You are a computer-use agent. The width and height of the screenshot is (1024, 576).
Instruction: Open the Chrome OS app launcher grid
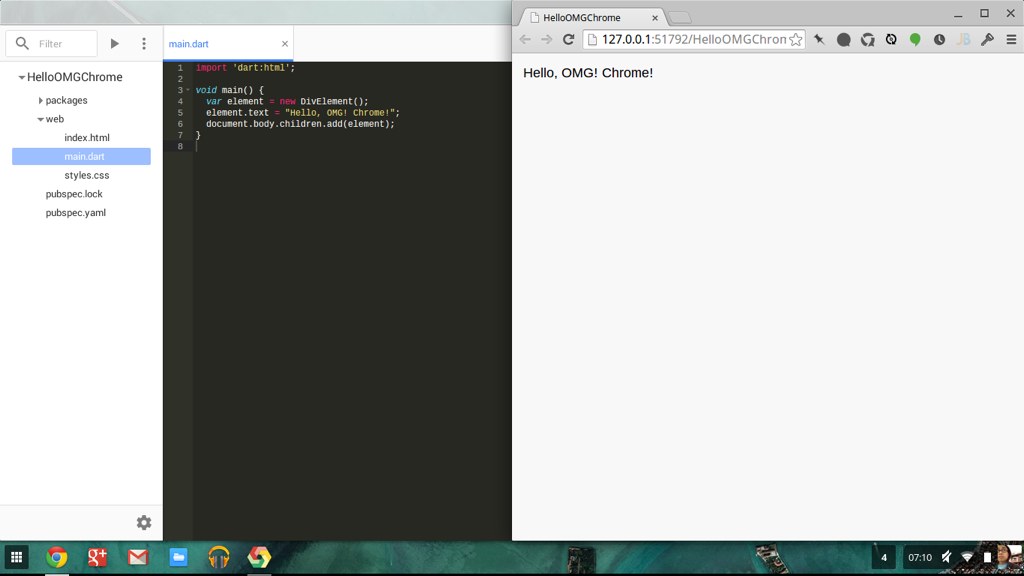click(x=16, y=557)
